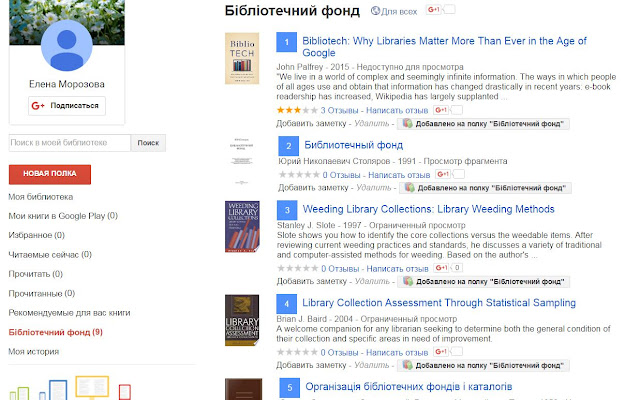This screenshot has height=400, width=640.
Task: Open 'Library Collection Assessment Through Statistical Sampling' link
Action: (439, 303)
